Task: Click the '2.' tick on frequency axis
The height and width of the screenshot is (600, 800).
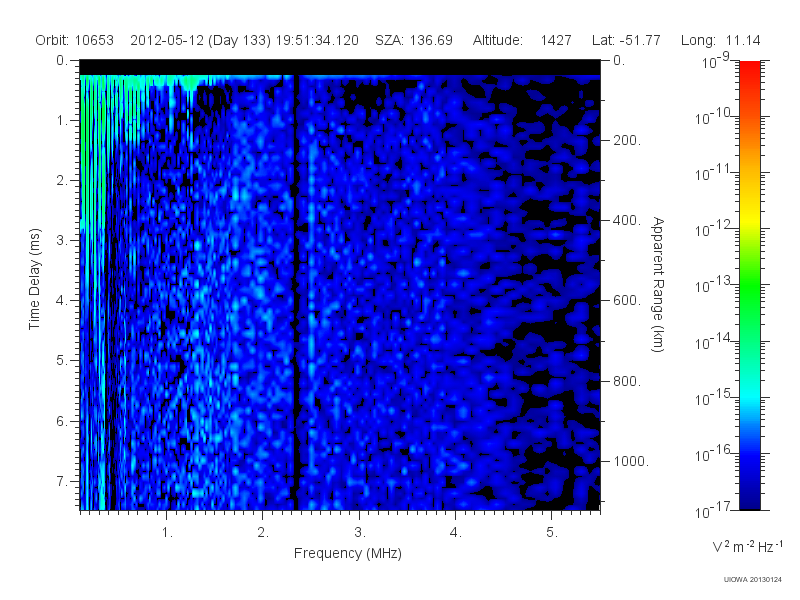Action: pyautogui.click(x=263, y=533)
